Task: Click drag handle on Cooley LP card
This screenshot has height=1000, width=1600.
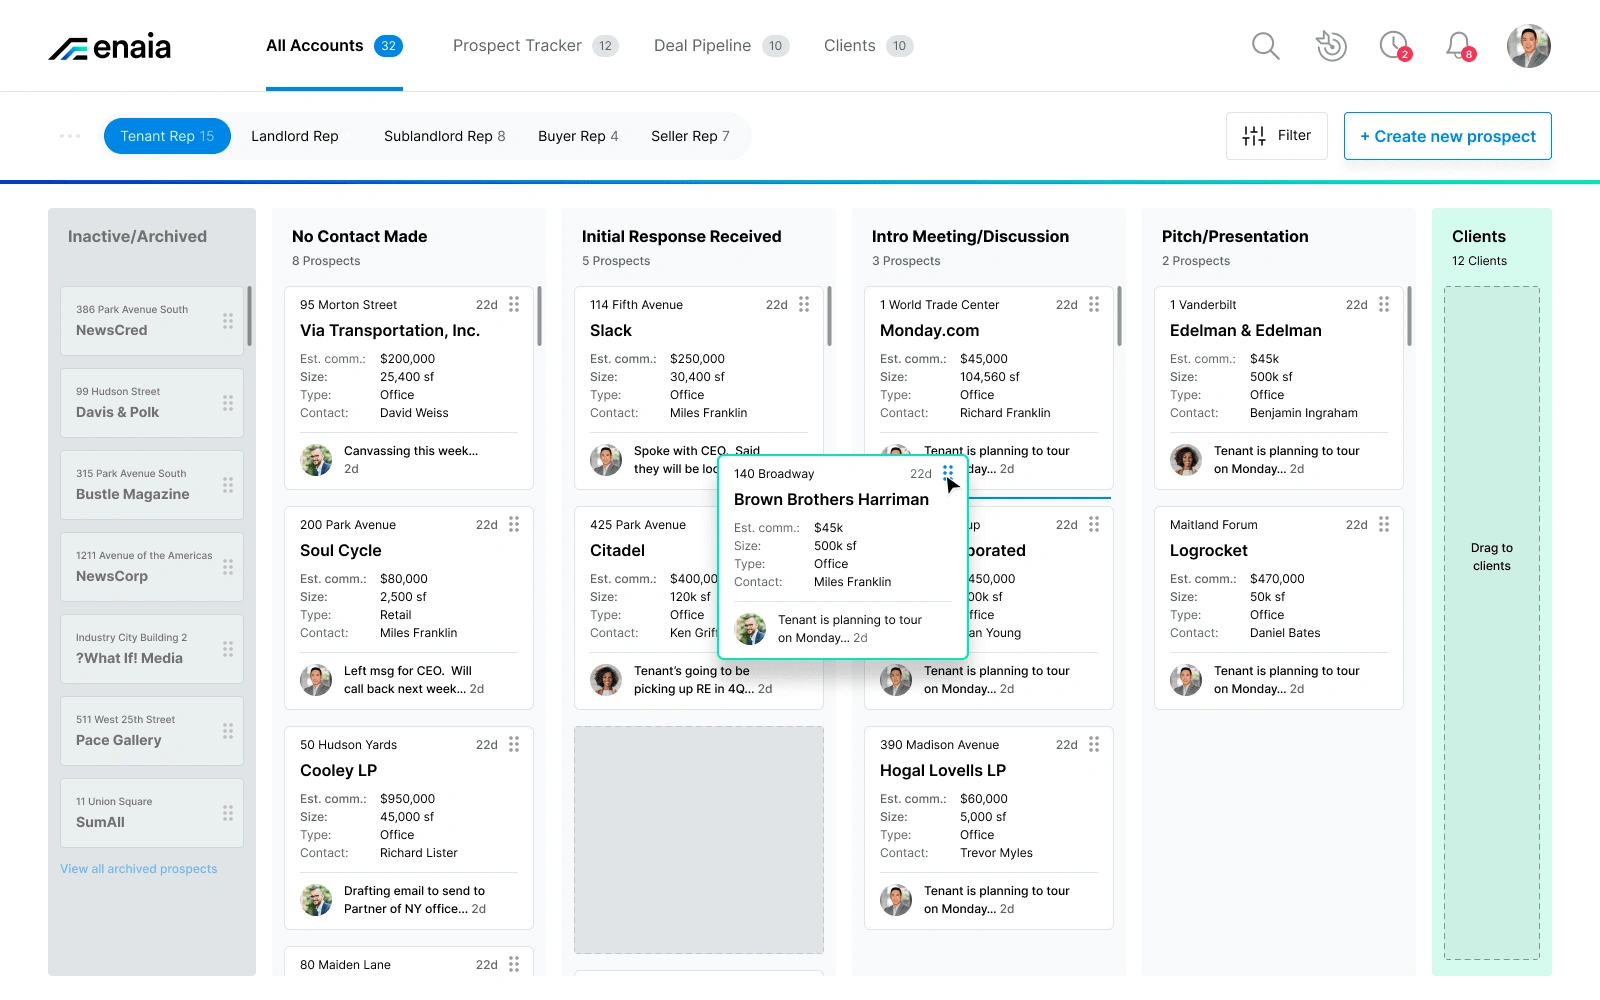Action: [x=514, y=744]
